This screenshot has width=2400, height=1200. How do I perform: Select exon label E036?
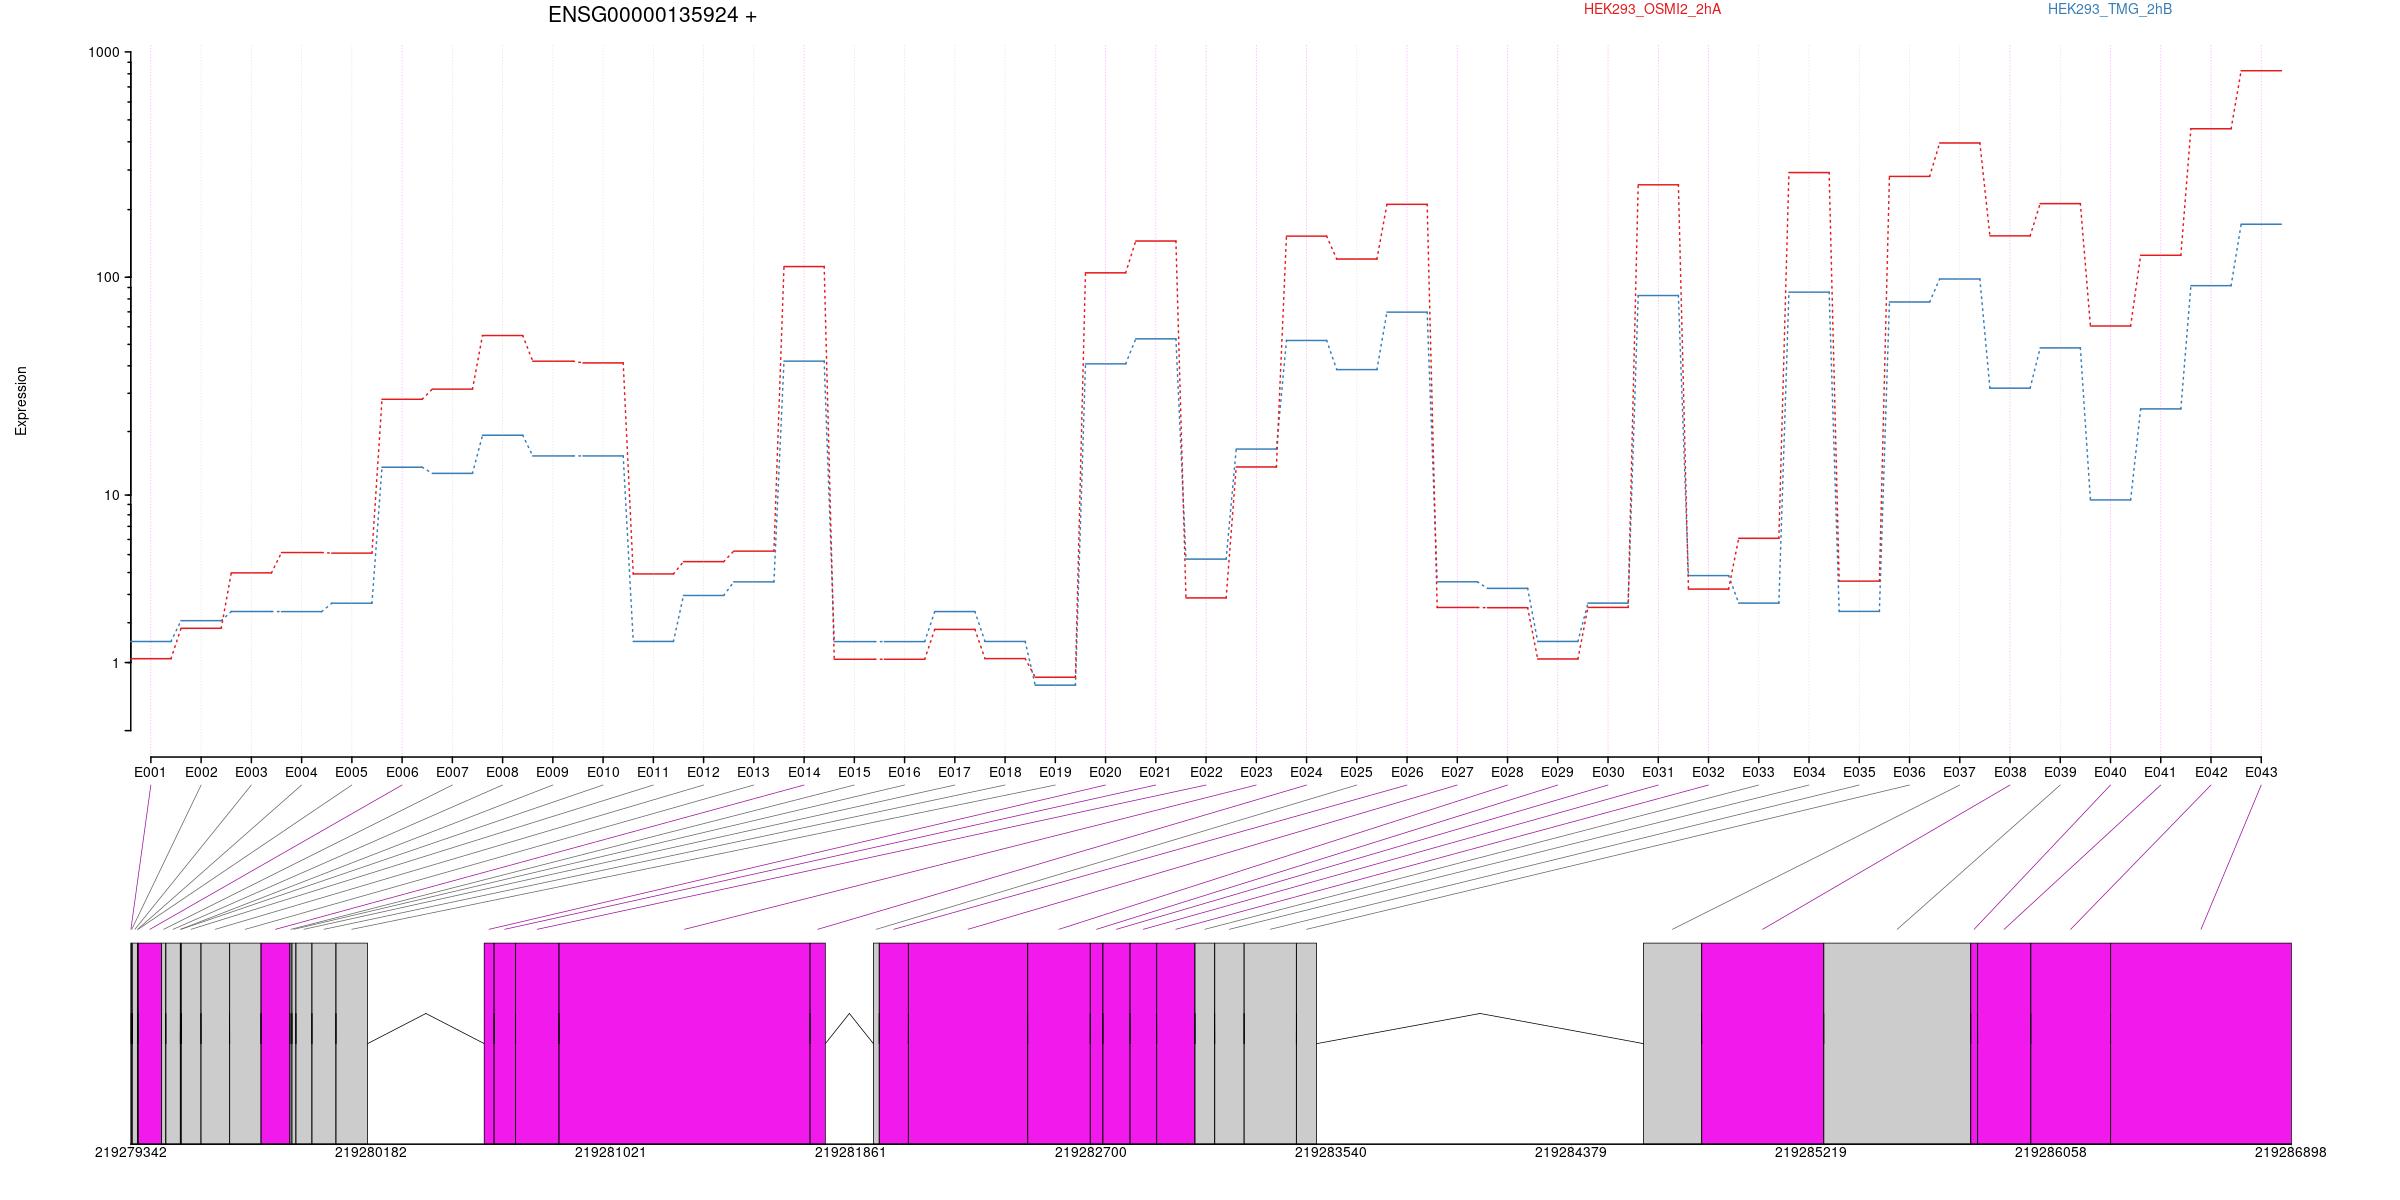[1909, 772]
